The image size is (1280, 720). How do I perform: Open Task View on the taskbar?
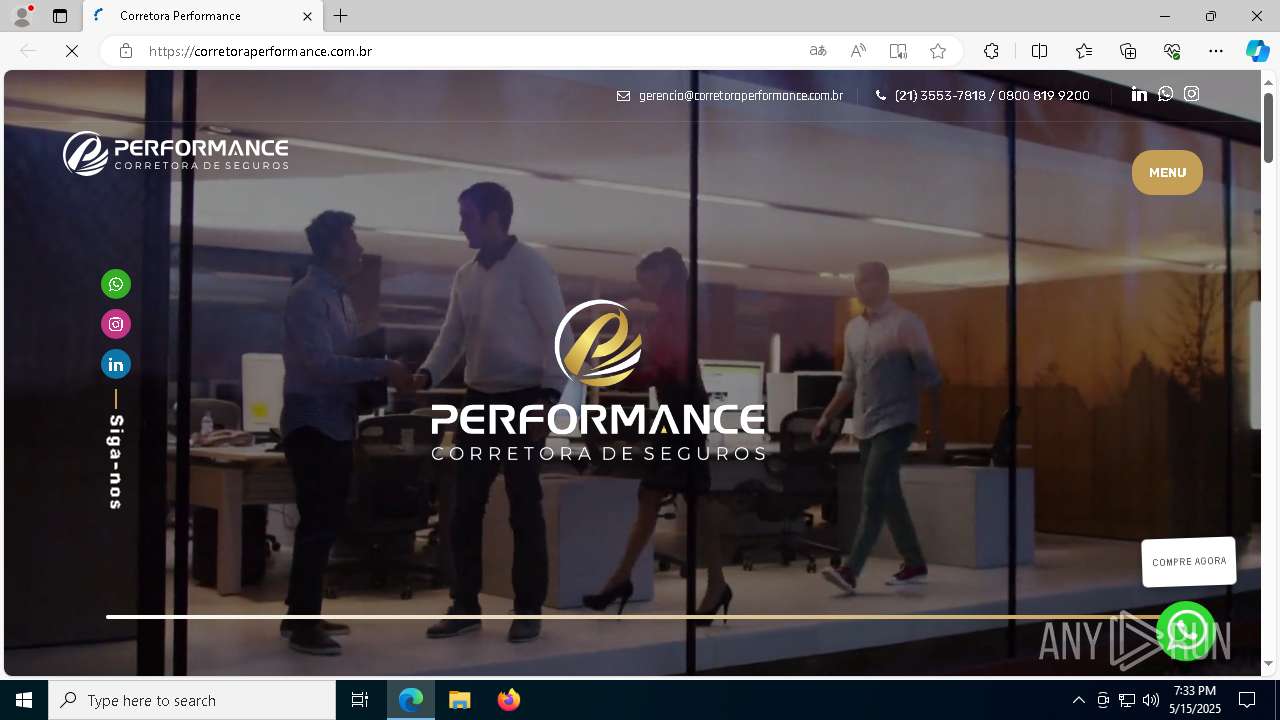[x=360, y=700]
